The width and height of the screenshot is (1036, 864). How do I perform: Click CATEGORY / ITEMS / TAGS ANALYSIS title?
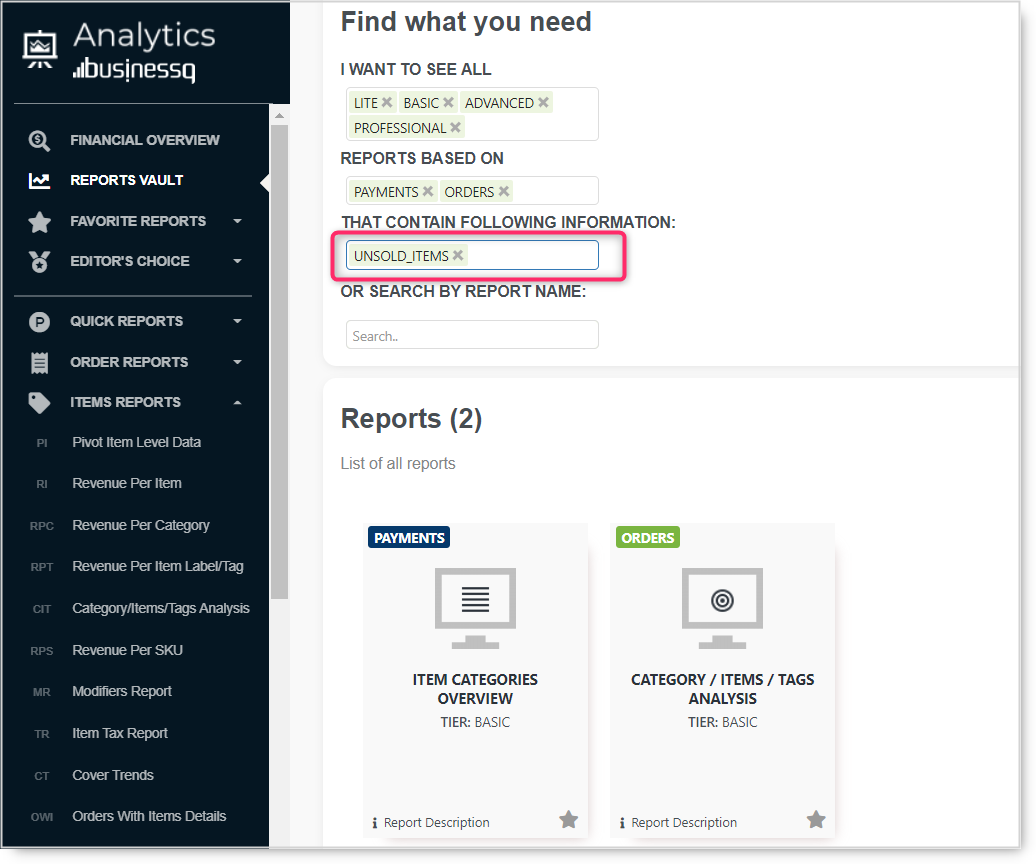pyautogui.click(x=722, y=690)
